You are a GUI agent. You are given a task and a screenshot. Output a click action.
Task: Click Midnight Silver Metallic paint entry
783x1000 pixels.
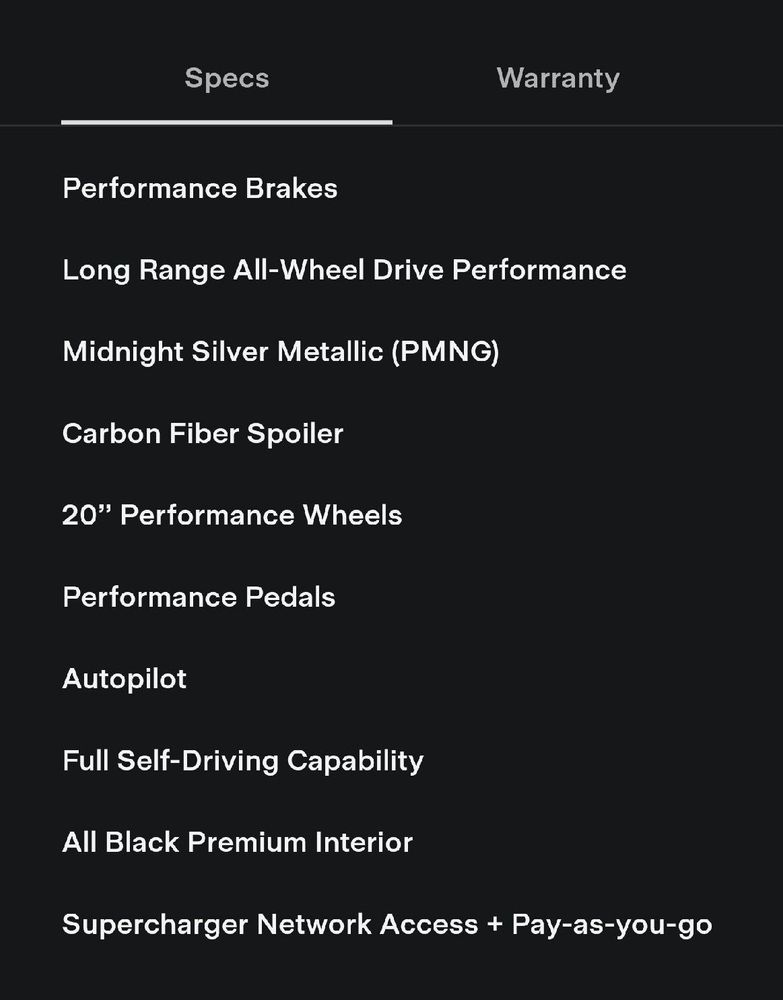click(281, 352)
